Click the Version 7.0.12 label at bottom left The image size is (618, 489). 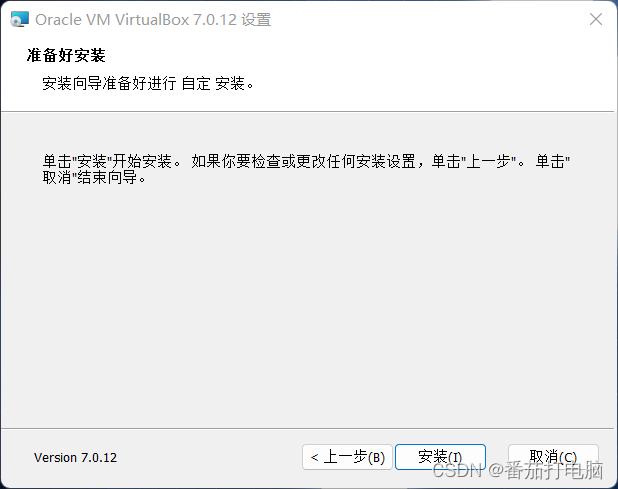(x=75, y=457)
